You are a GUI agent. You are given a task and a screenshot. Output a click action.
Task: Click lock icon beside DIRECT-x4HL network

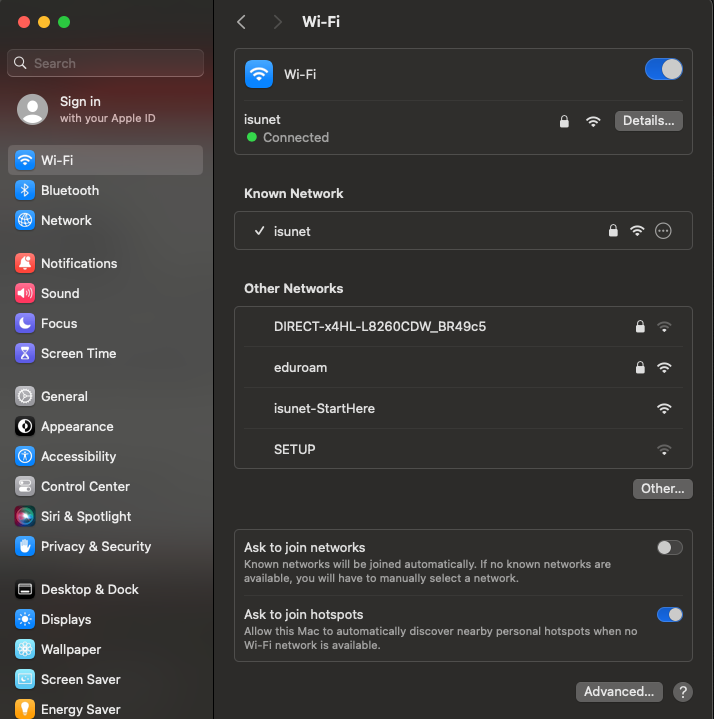[640, 326]
